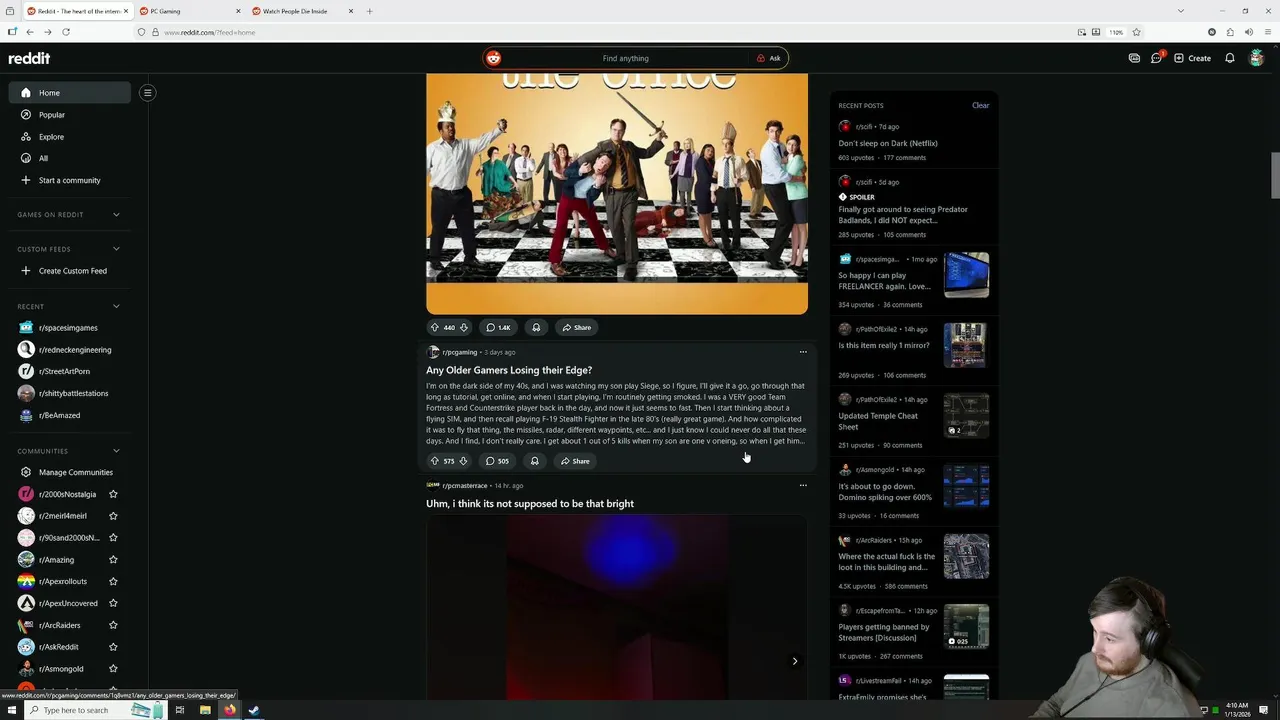Viewport: 1280px width, 720px height.
Task: Click the Ask button in search bar
Action: click(768, 58)
